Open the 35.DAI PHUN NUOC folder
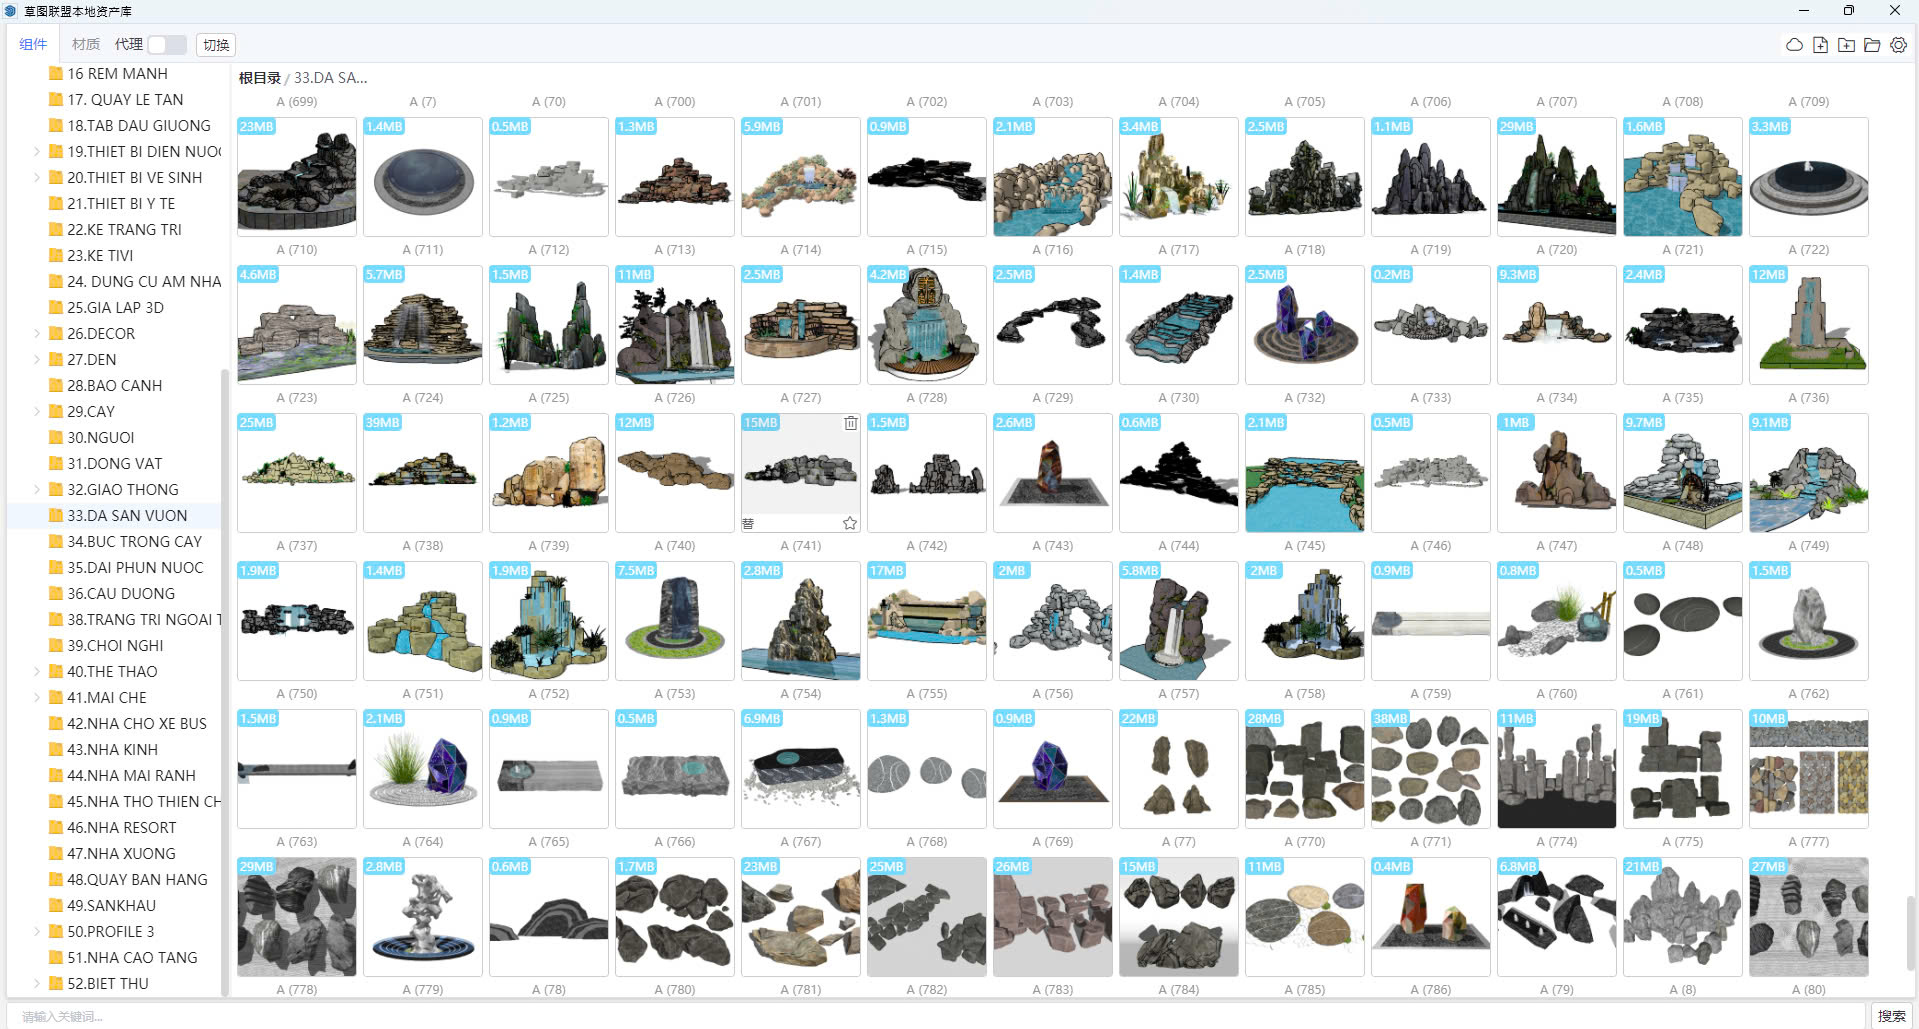1919x1029 pixels. (134, 568)
